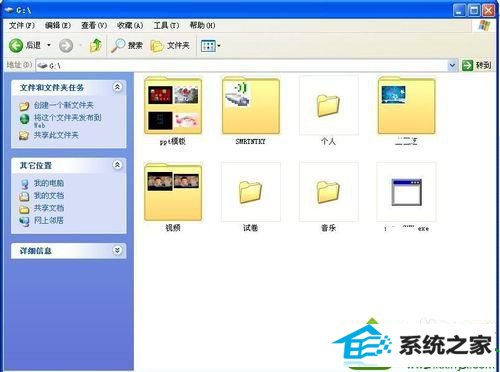500x372 pixels.
Task: Go back with the green Back arrow
Action: coord(16,45)
